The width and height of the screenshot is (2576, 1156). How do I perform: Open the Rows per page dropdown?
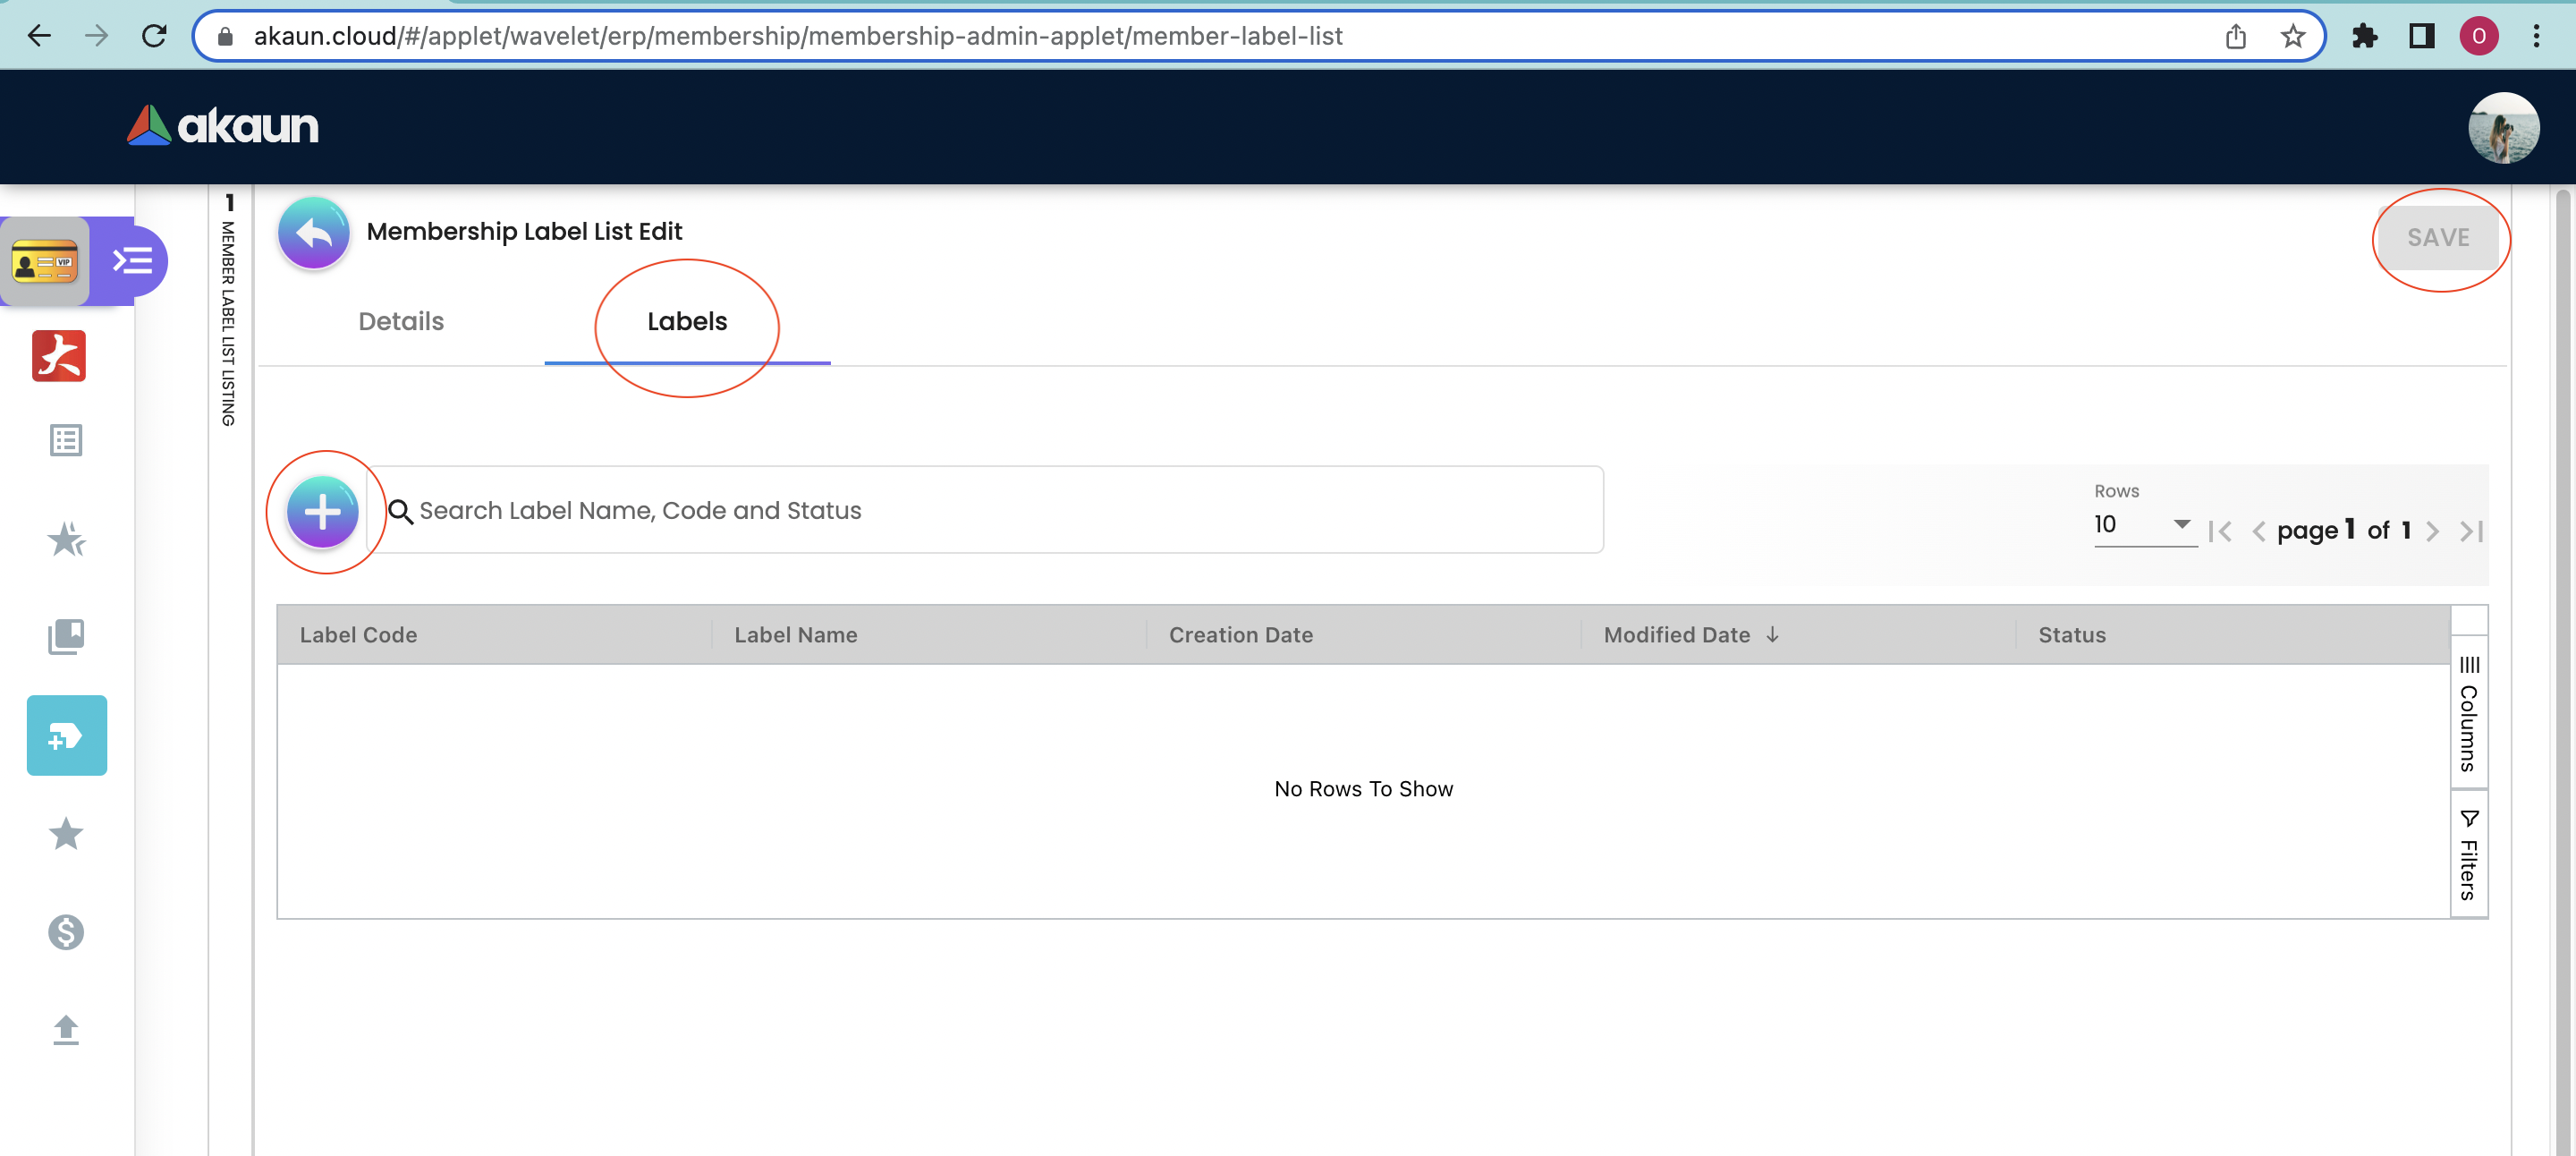(x=2143, y=525)
